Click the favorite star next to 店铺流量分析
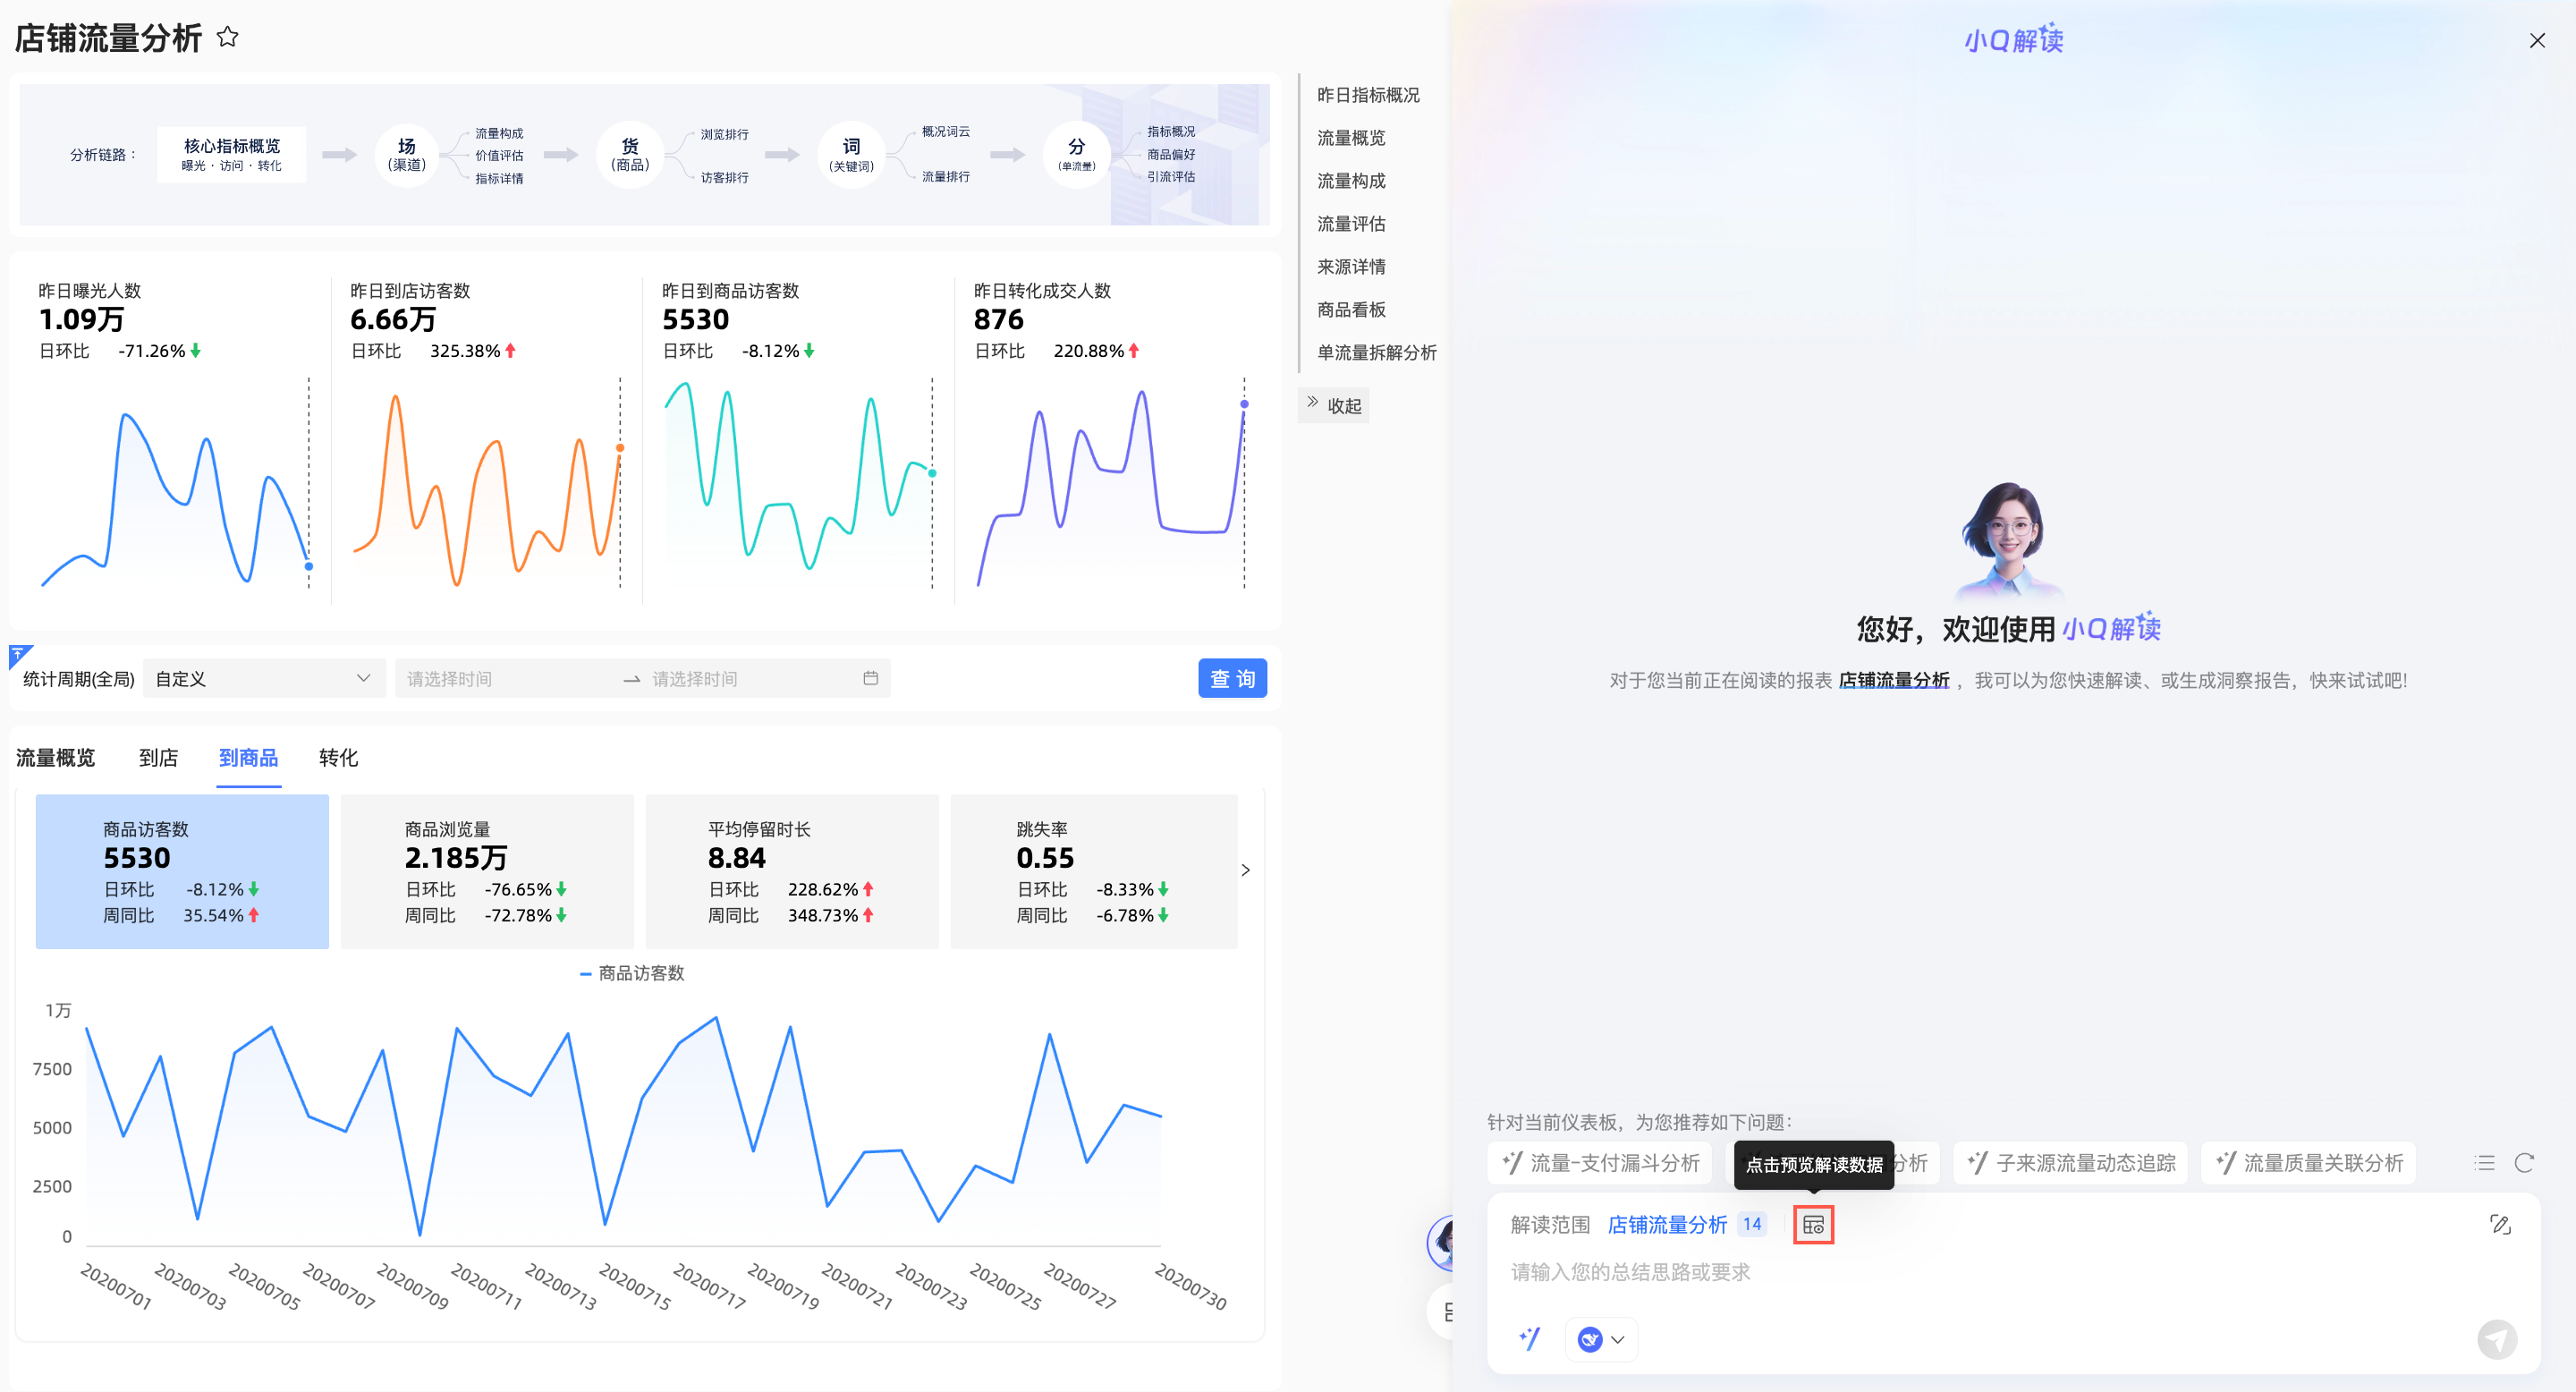Image resolution: width=2576 pixels, height=1392 pixels. (228, 38)
